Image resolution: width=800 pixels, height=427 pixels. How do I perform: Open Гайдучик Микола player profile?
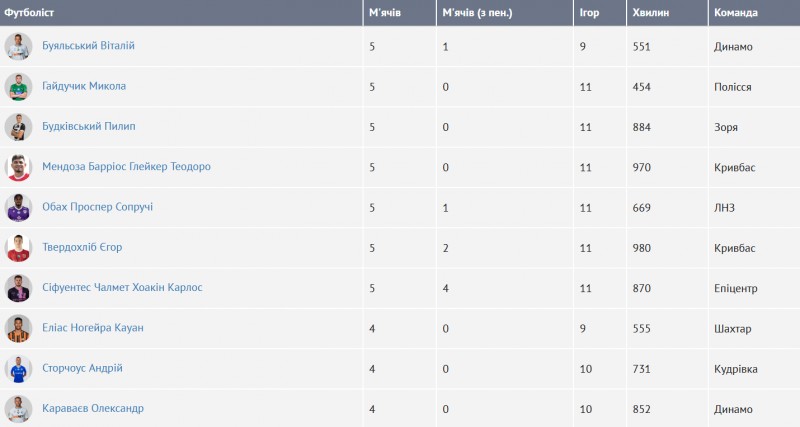click(x=84, y=87)
